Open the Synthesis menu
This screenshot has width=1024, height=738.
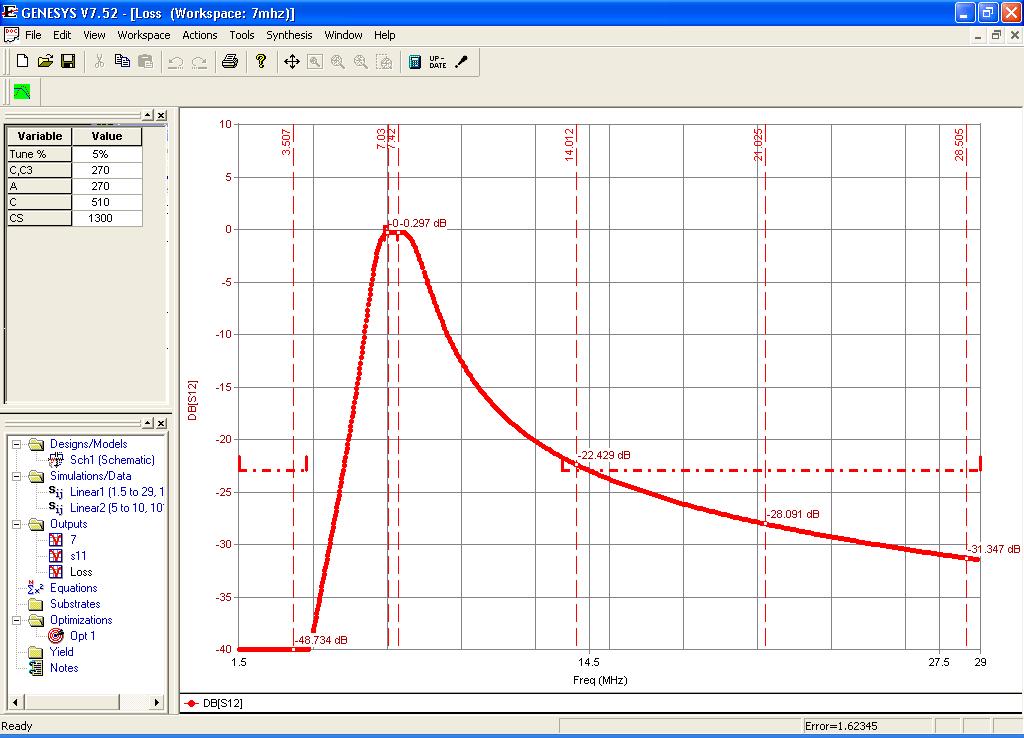tap(289, 35)
